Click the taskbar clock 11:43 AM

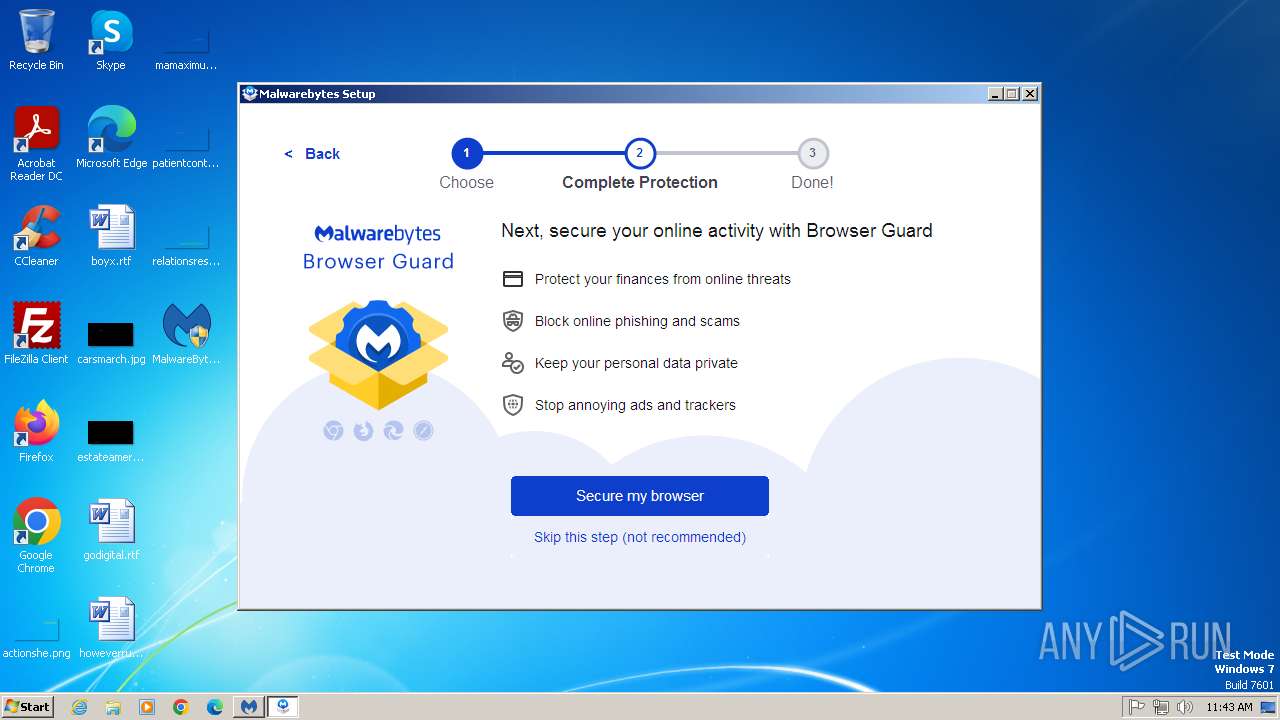[1228, 707]
